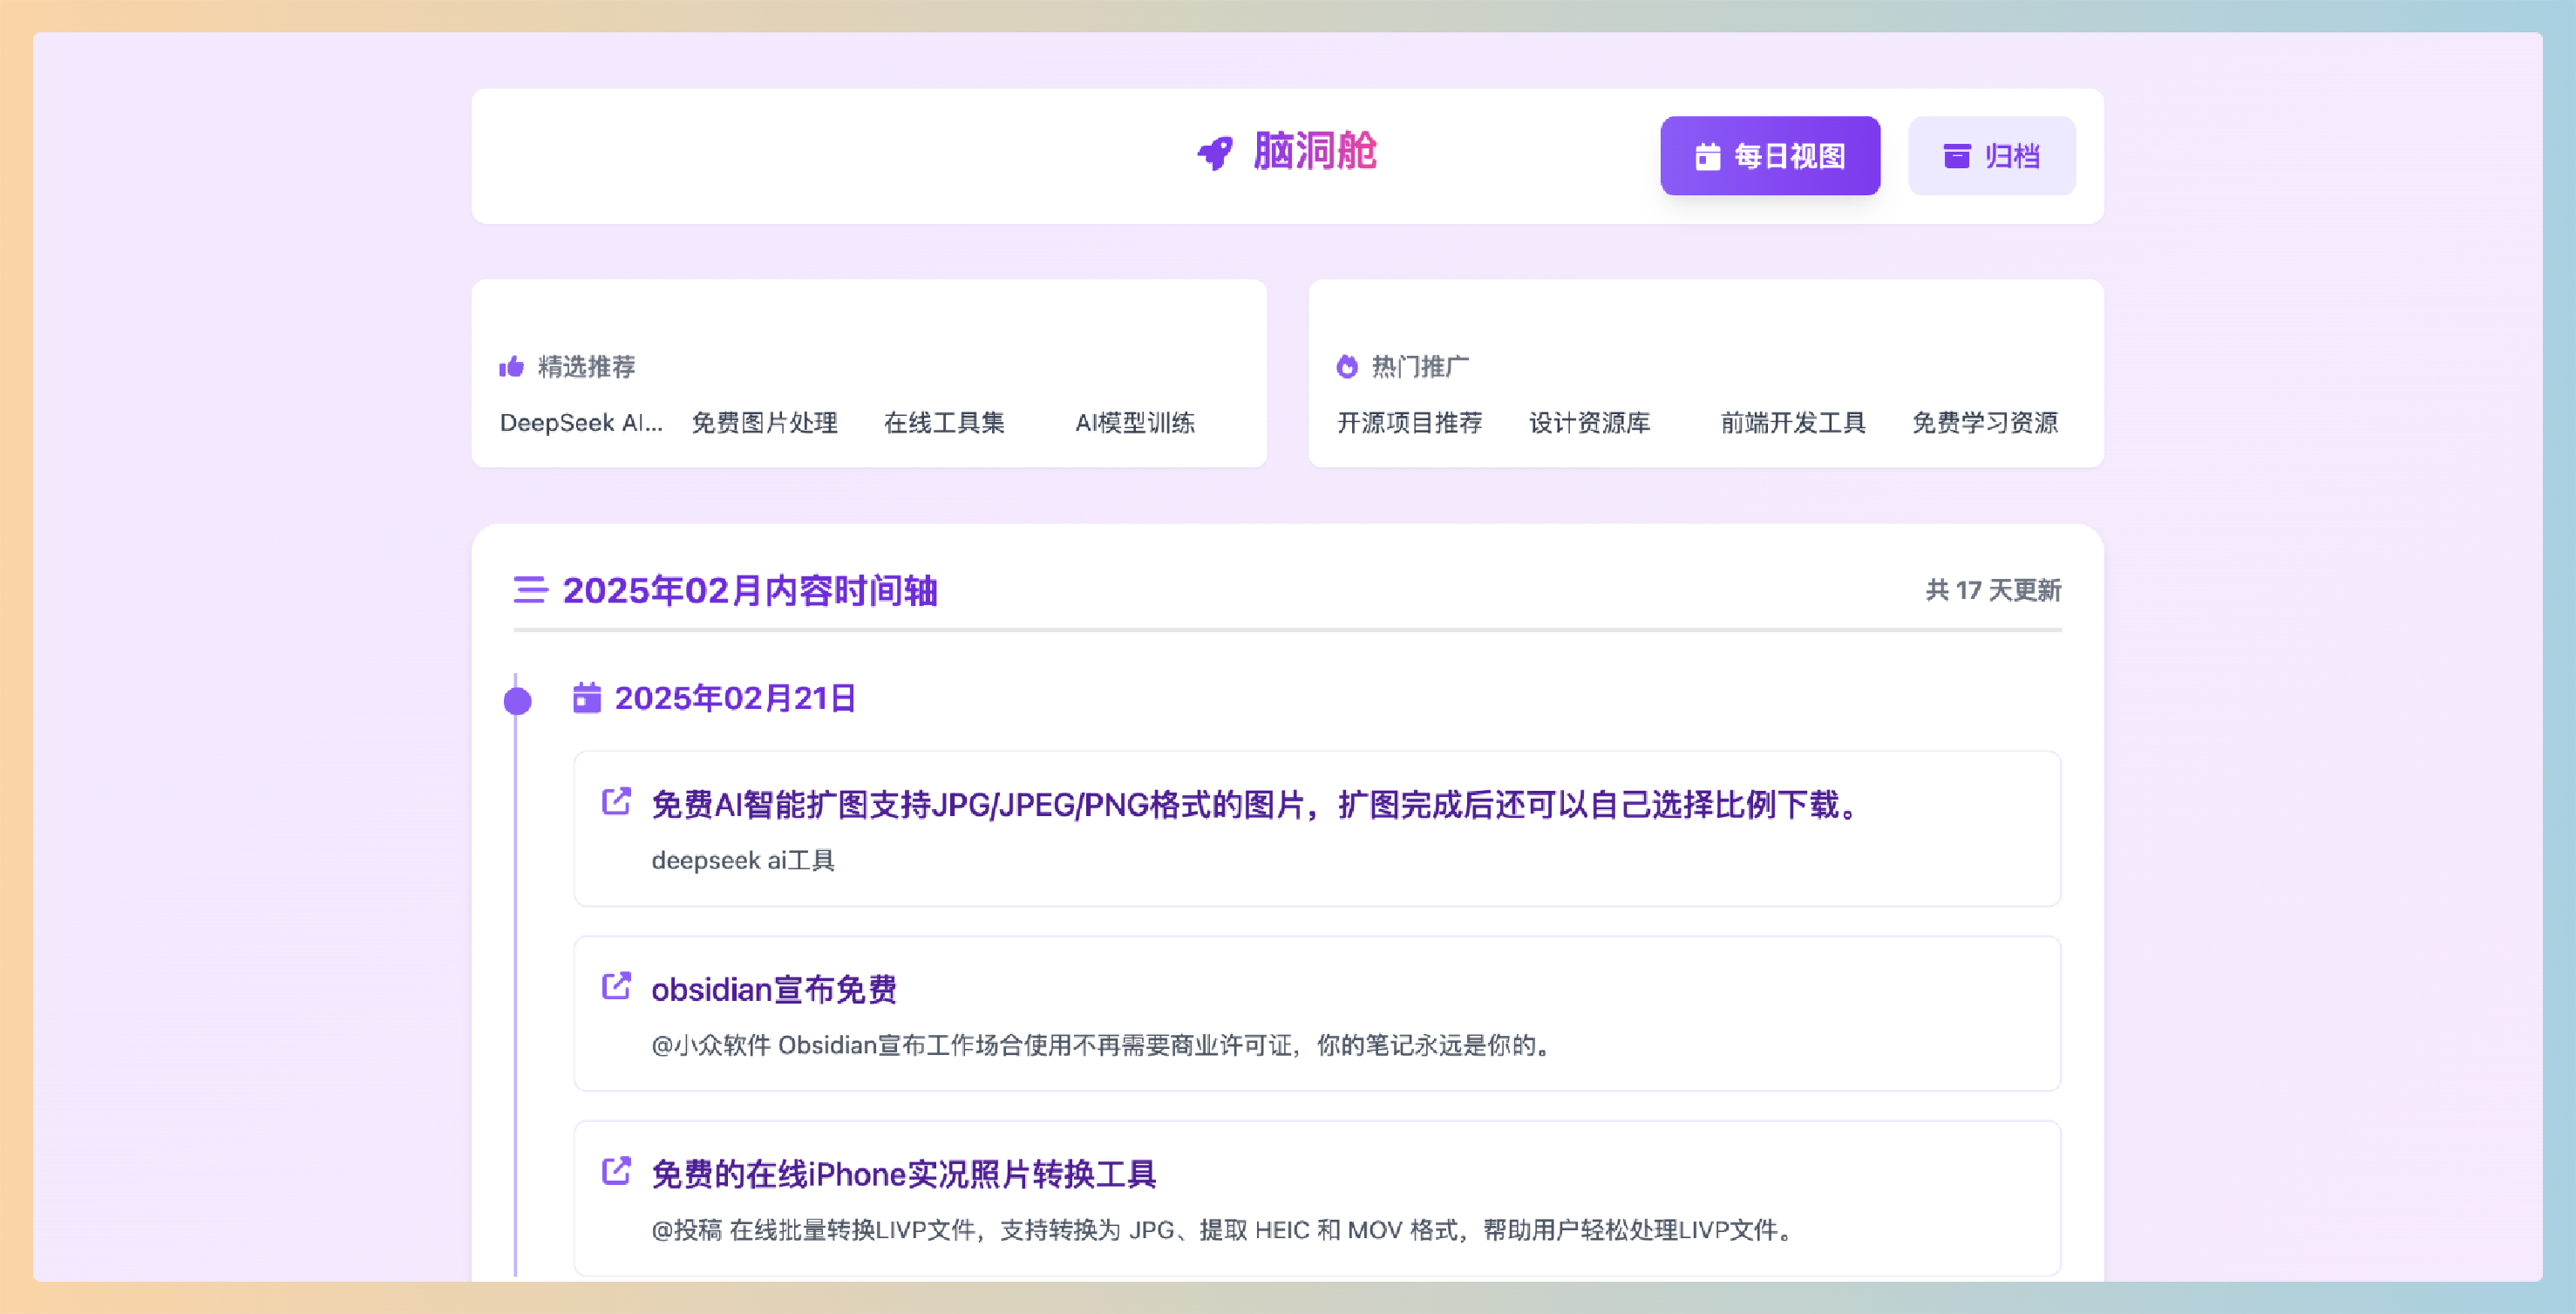This screenshot has width=2576, height=1314.
Task: Open the 开源项目推荐 link
Action: pyautogui.click(x=1410, y=423)
